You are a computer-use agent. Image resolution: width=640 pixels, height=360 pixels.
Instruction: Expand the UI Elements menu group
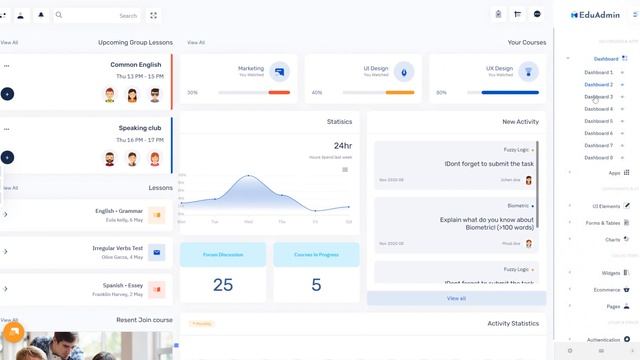click(x=570, y=206)
